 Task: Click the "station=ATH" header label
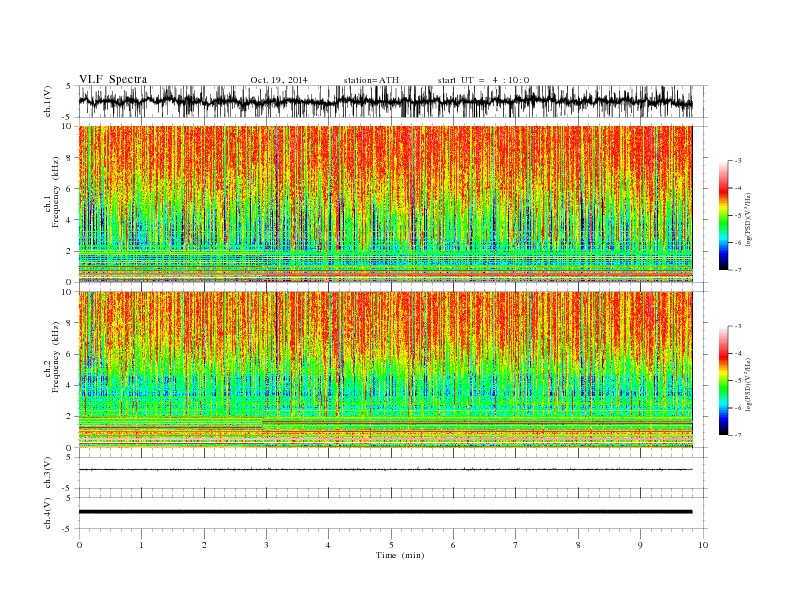(371, 80)
